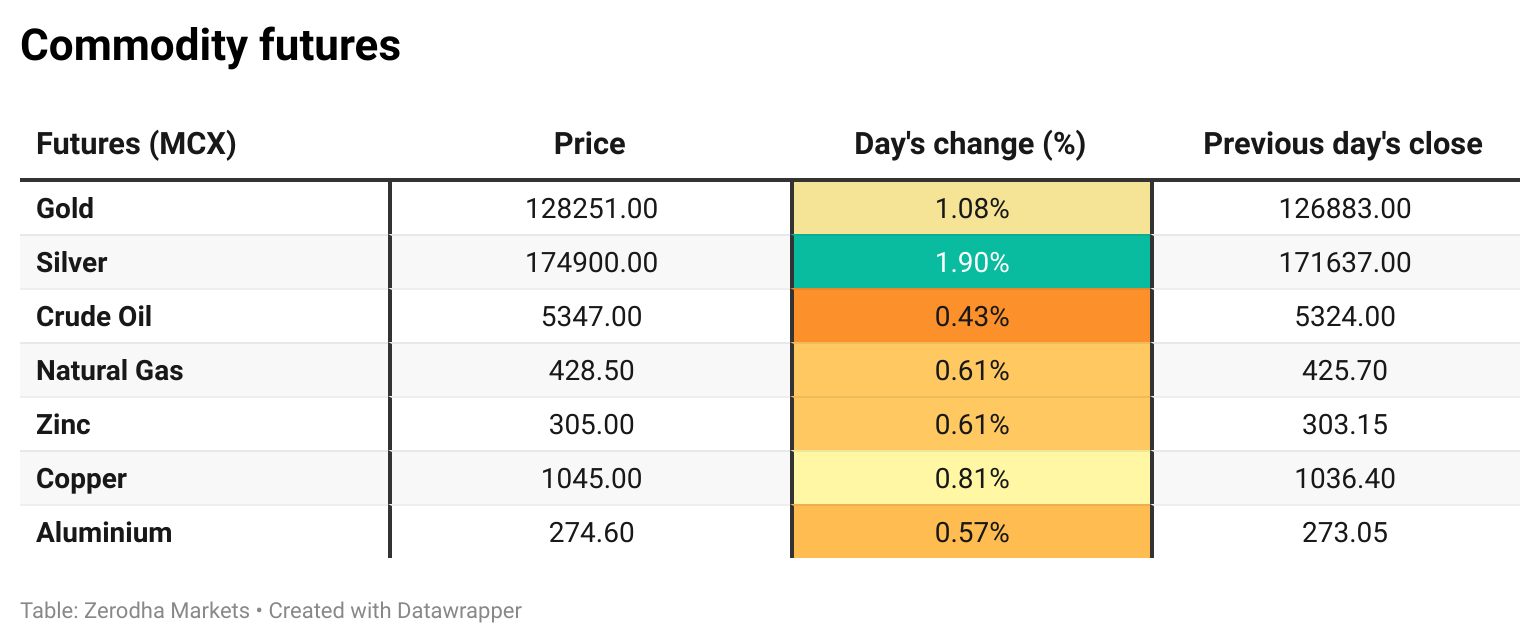1540x644 pixels.
Task: Select the Previous day's close header
Action: tap(1342, 144)
